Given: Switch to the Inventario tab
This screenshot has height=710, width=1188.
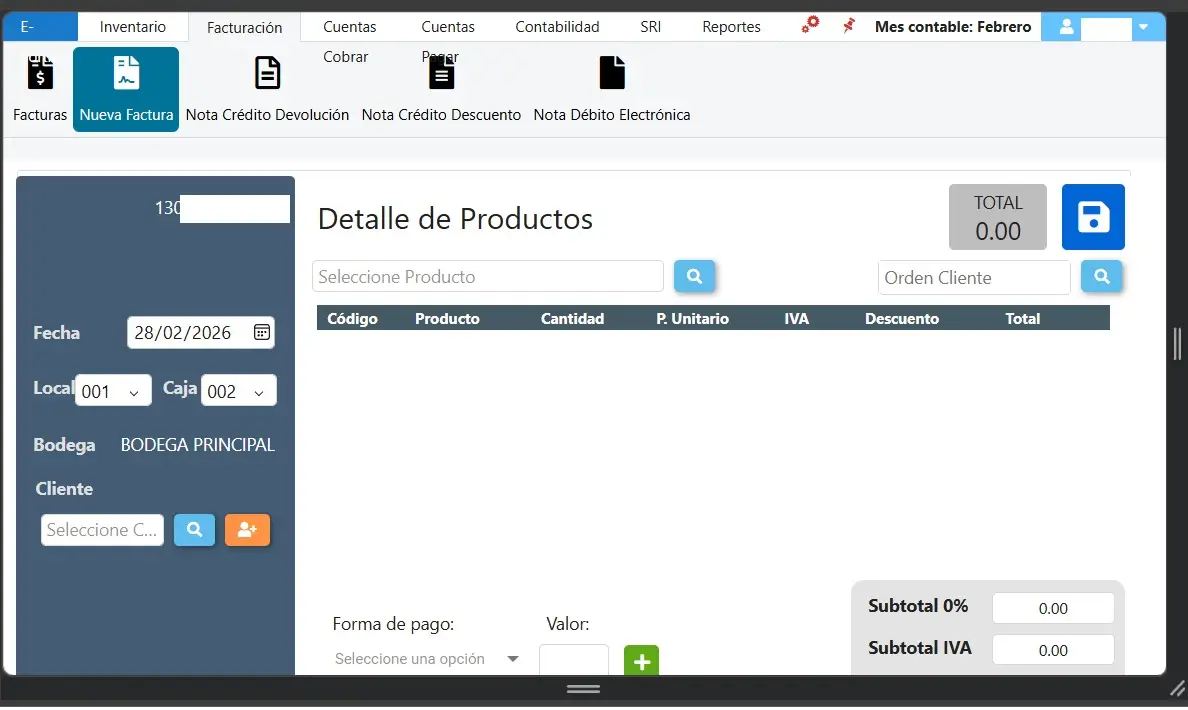Looking at the screenshot, I should coord(132,26).
